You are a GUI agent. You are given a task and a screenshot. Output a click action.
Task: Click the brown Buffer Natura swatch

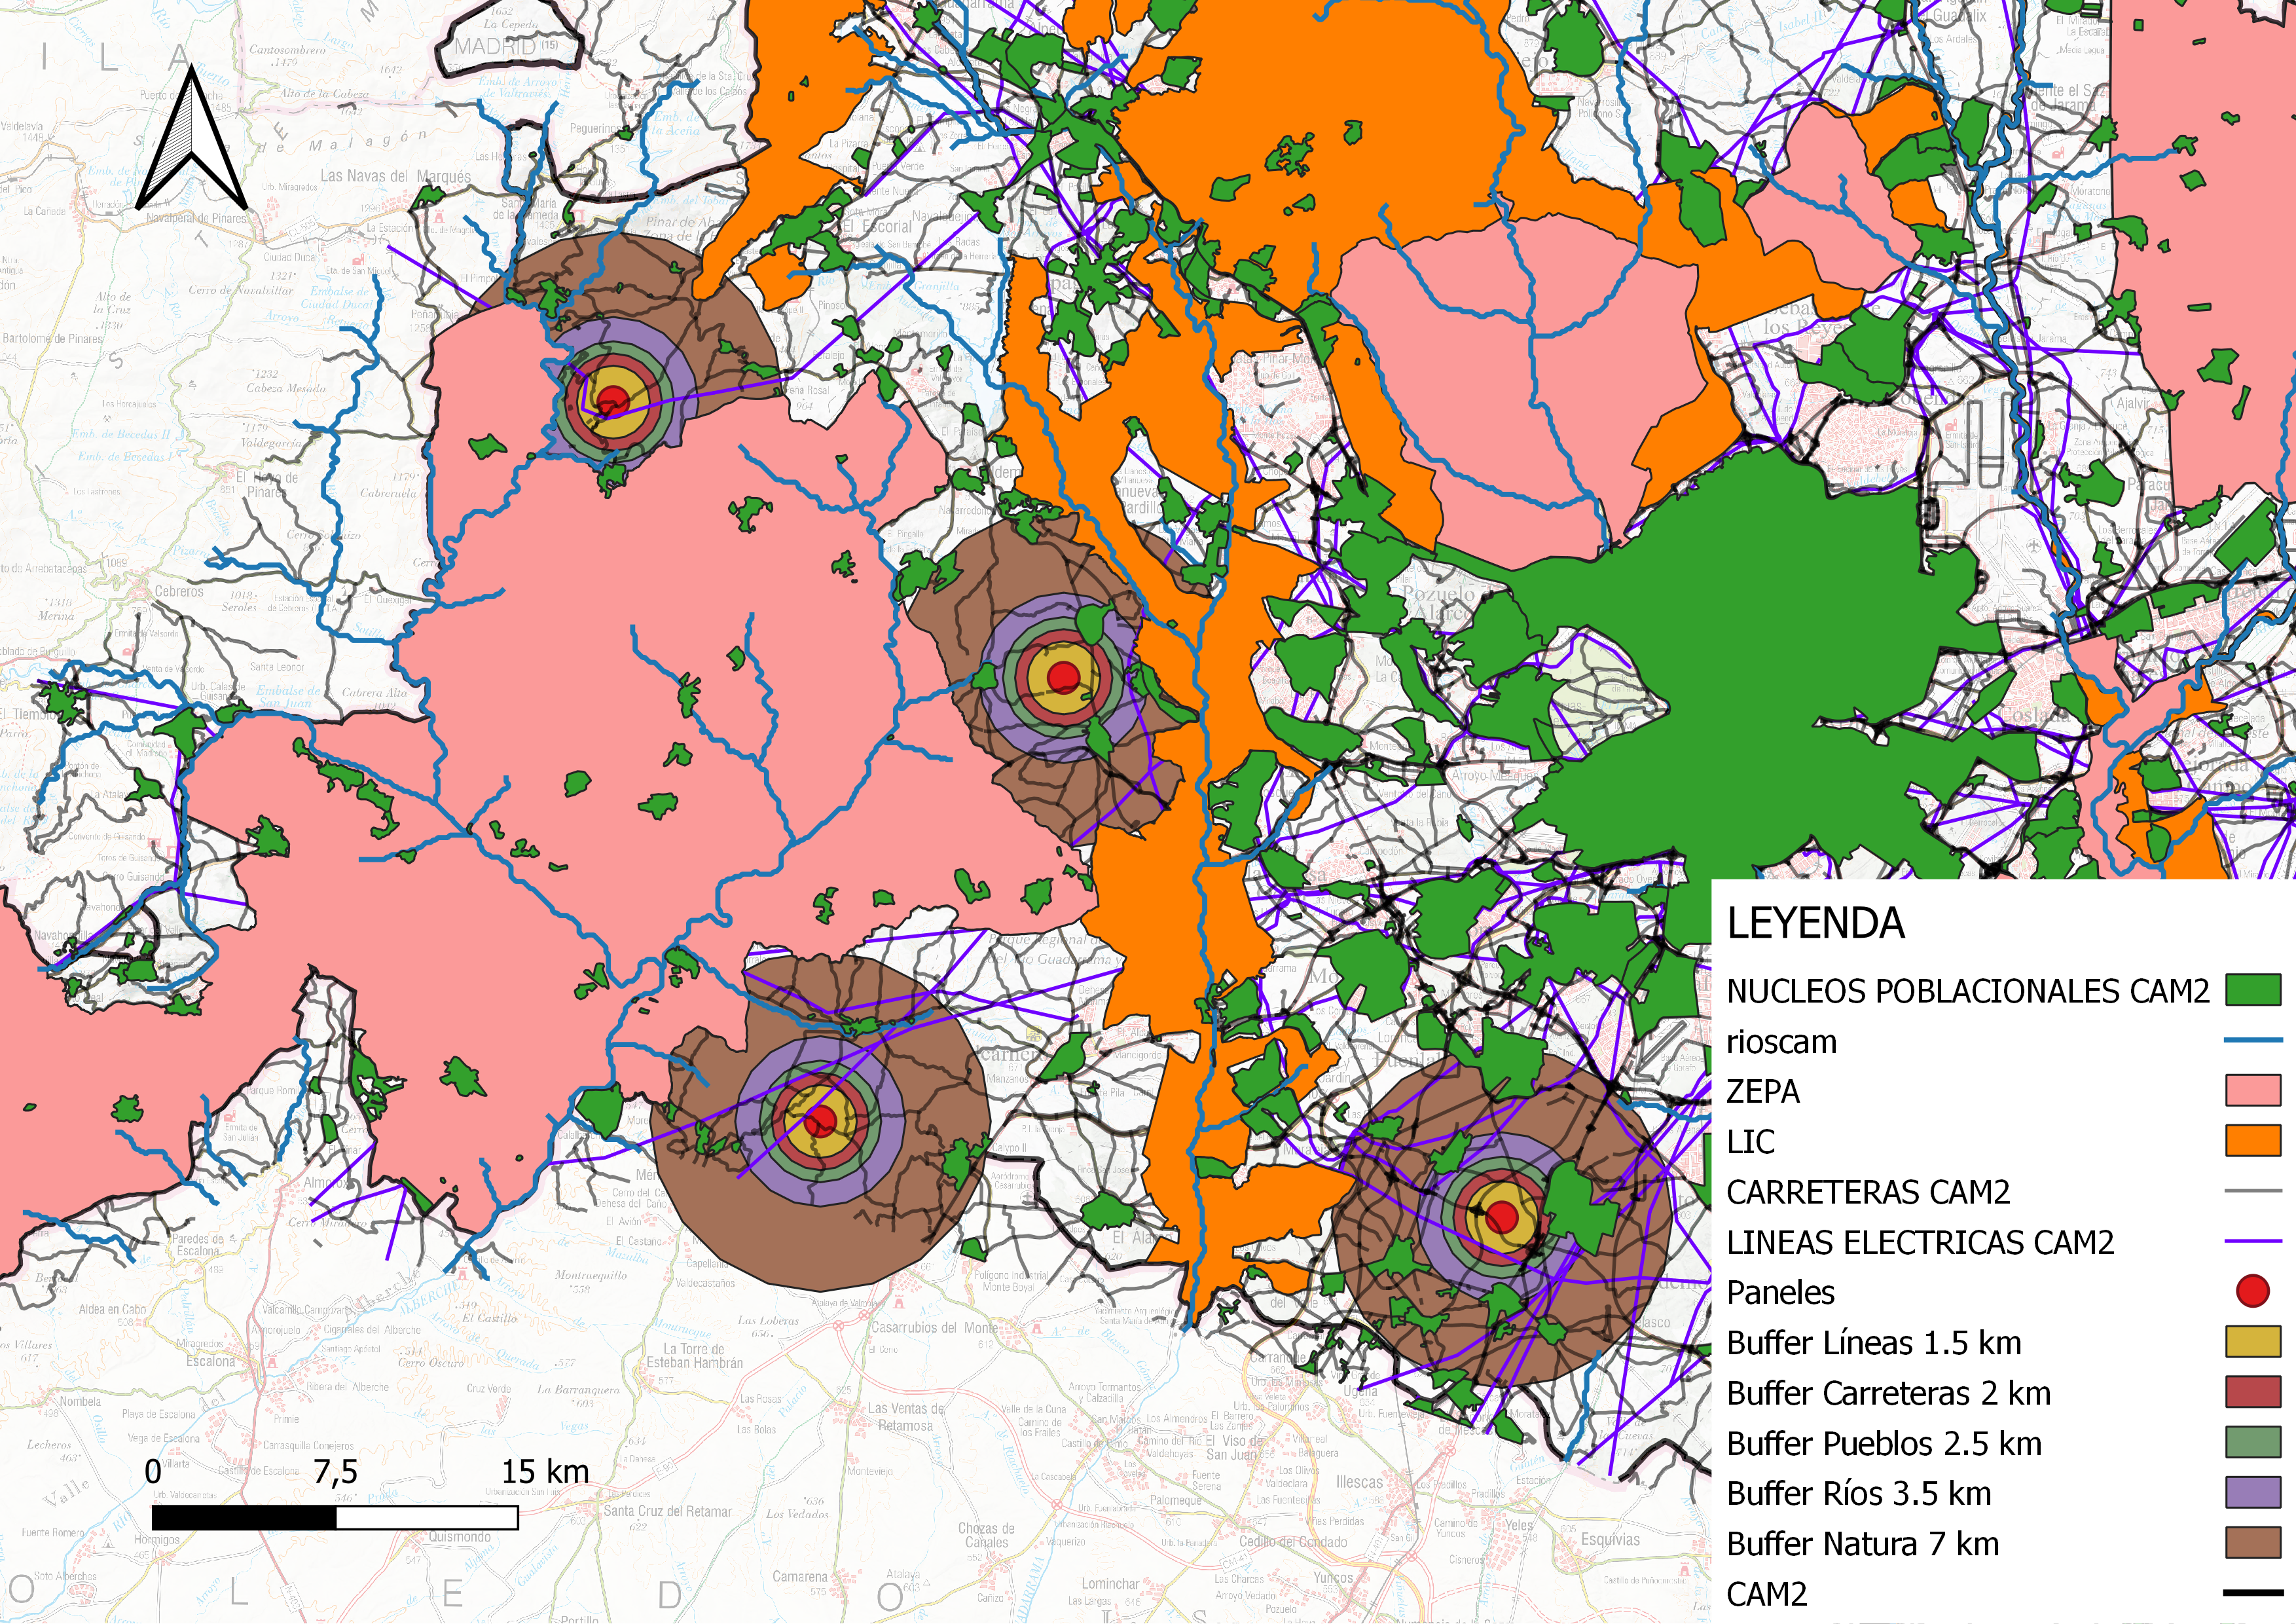pos(2253,1543)
